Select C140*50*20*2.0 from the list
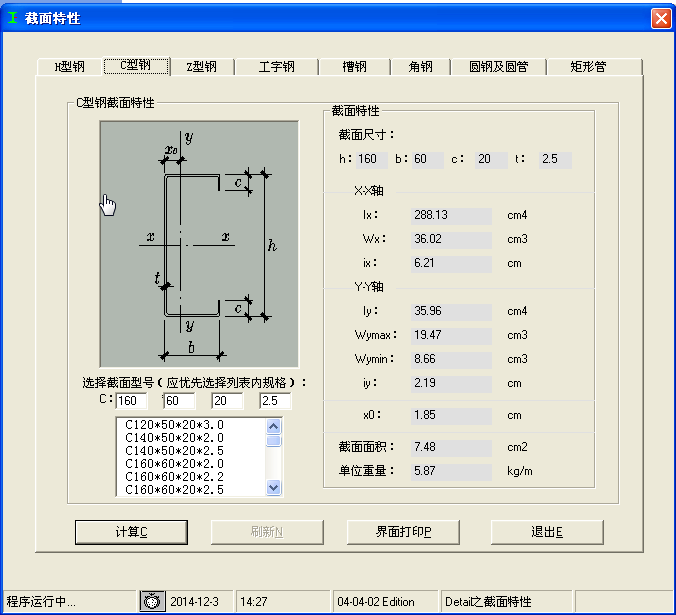The width and height of the screenshot is (676, 615). pos(192,438)
